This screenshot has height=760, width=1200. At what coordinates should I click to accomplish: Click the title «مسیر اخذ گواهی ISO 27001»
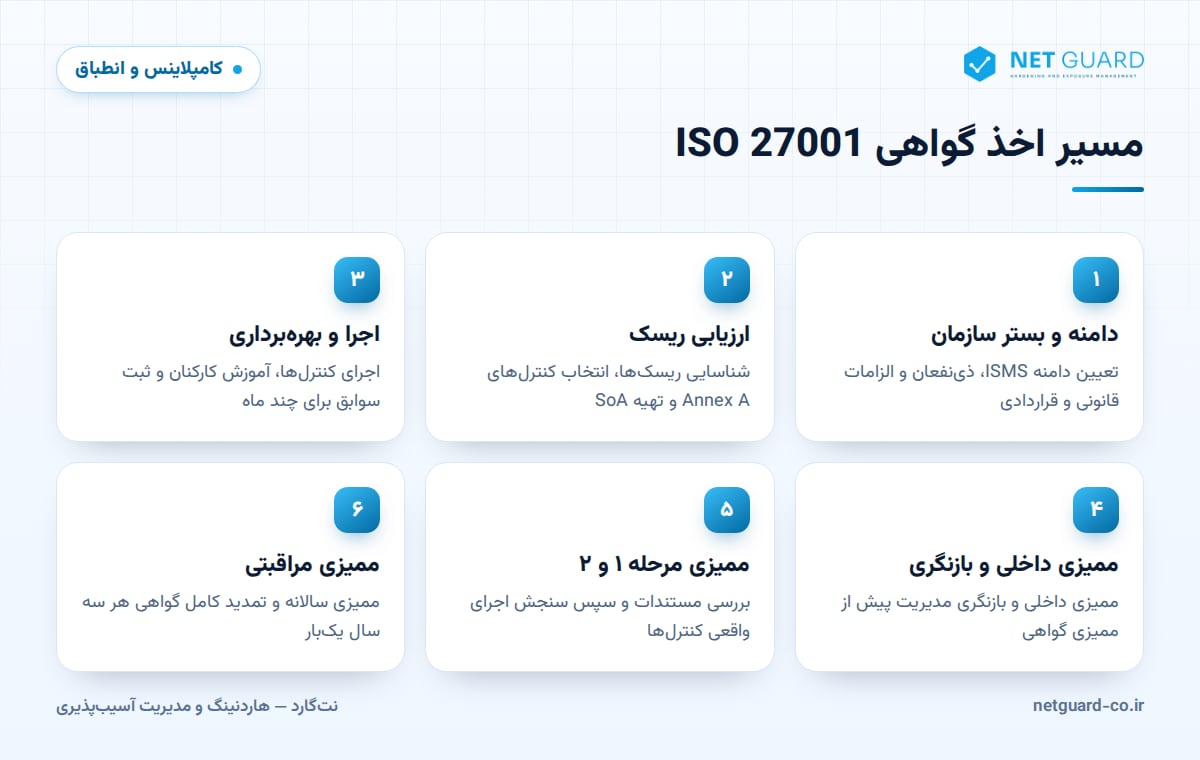coord(909,145)
